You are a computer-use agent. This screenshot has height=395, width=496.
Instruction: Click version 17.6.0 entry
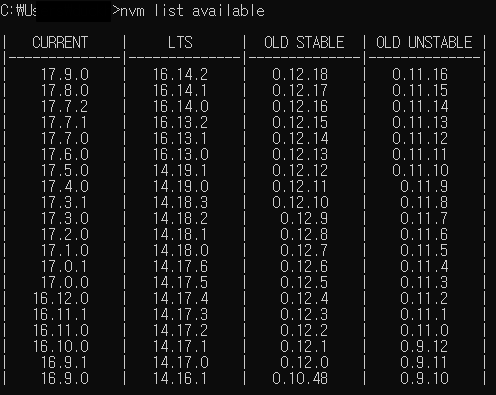pos(65,154)
